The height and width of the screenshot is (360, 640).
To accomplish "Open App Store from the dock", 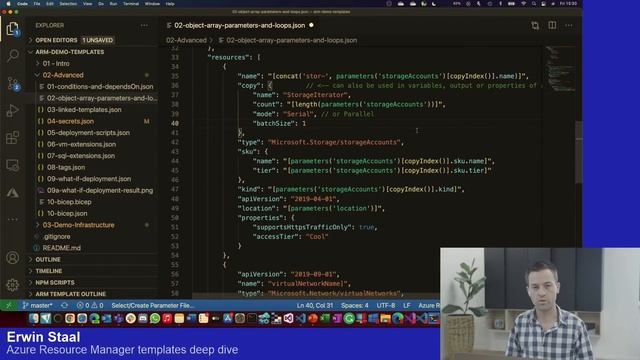I will (227, 318).
